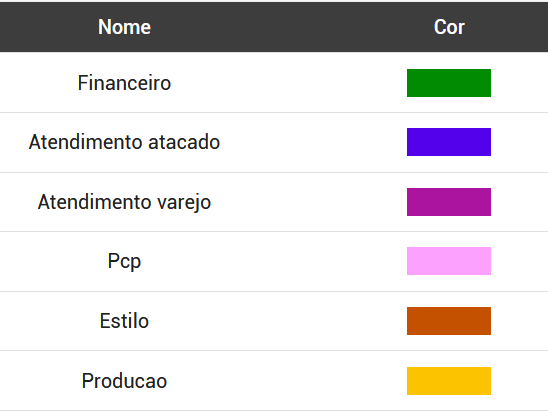Click the light pink Pcp color swatch
The width and height of the screenshot is (548, 411).
[x=449, y=261]
